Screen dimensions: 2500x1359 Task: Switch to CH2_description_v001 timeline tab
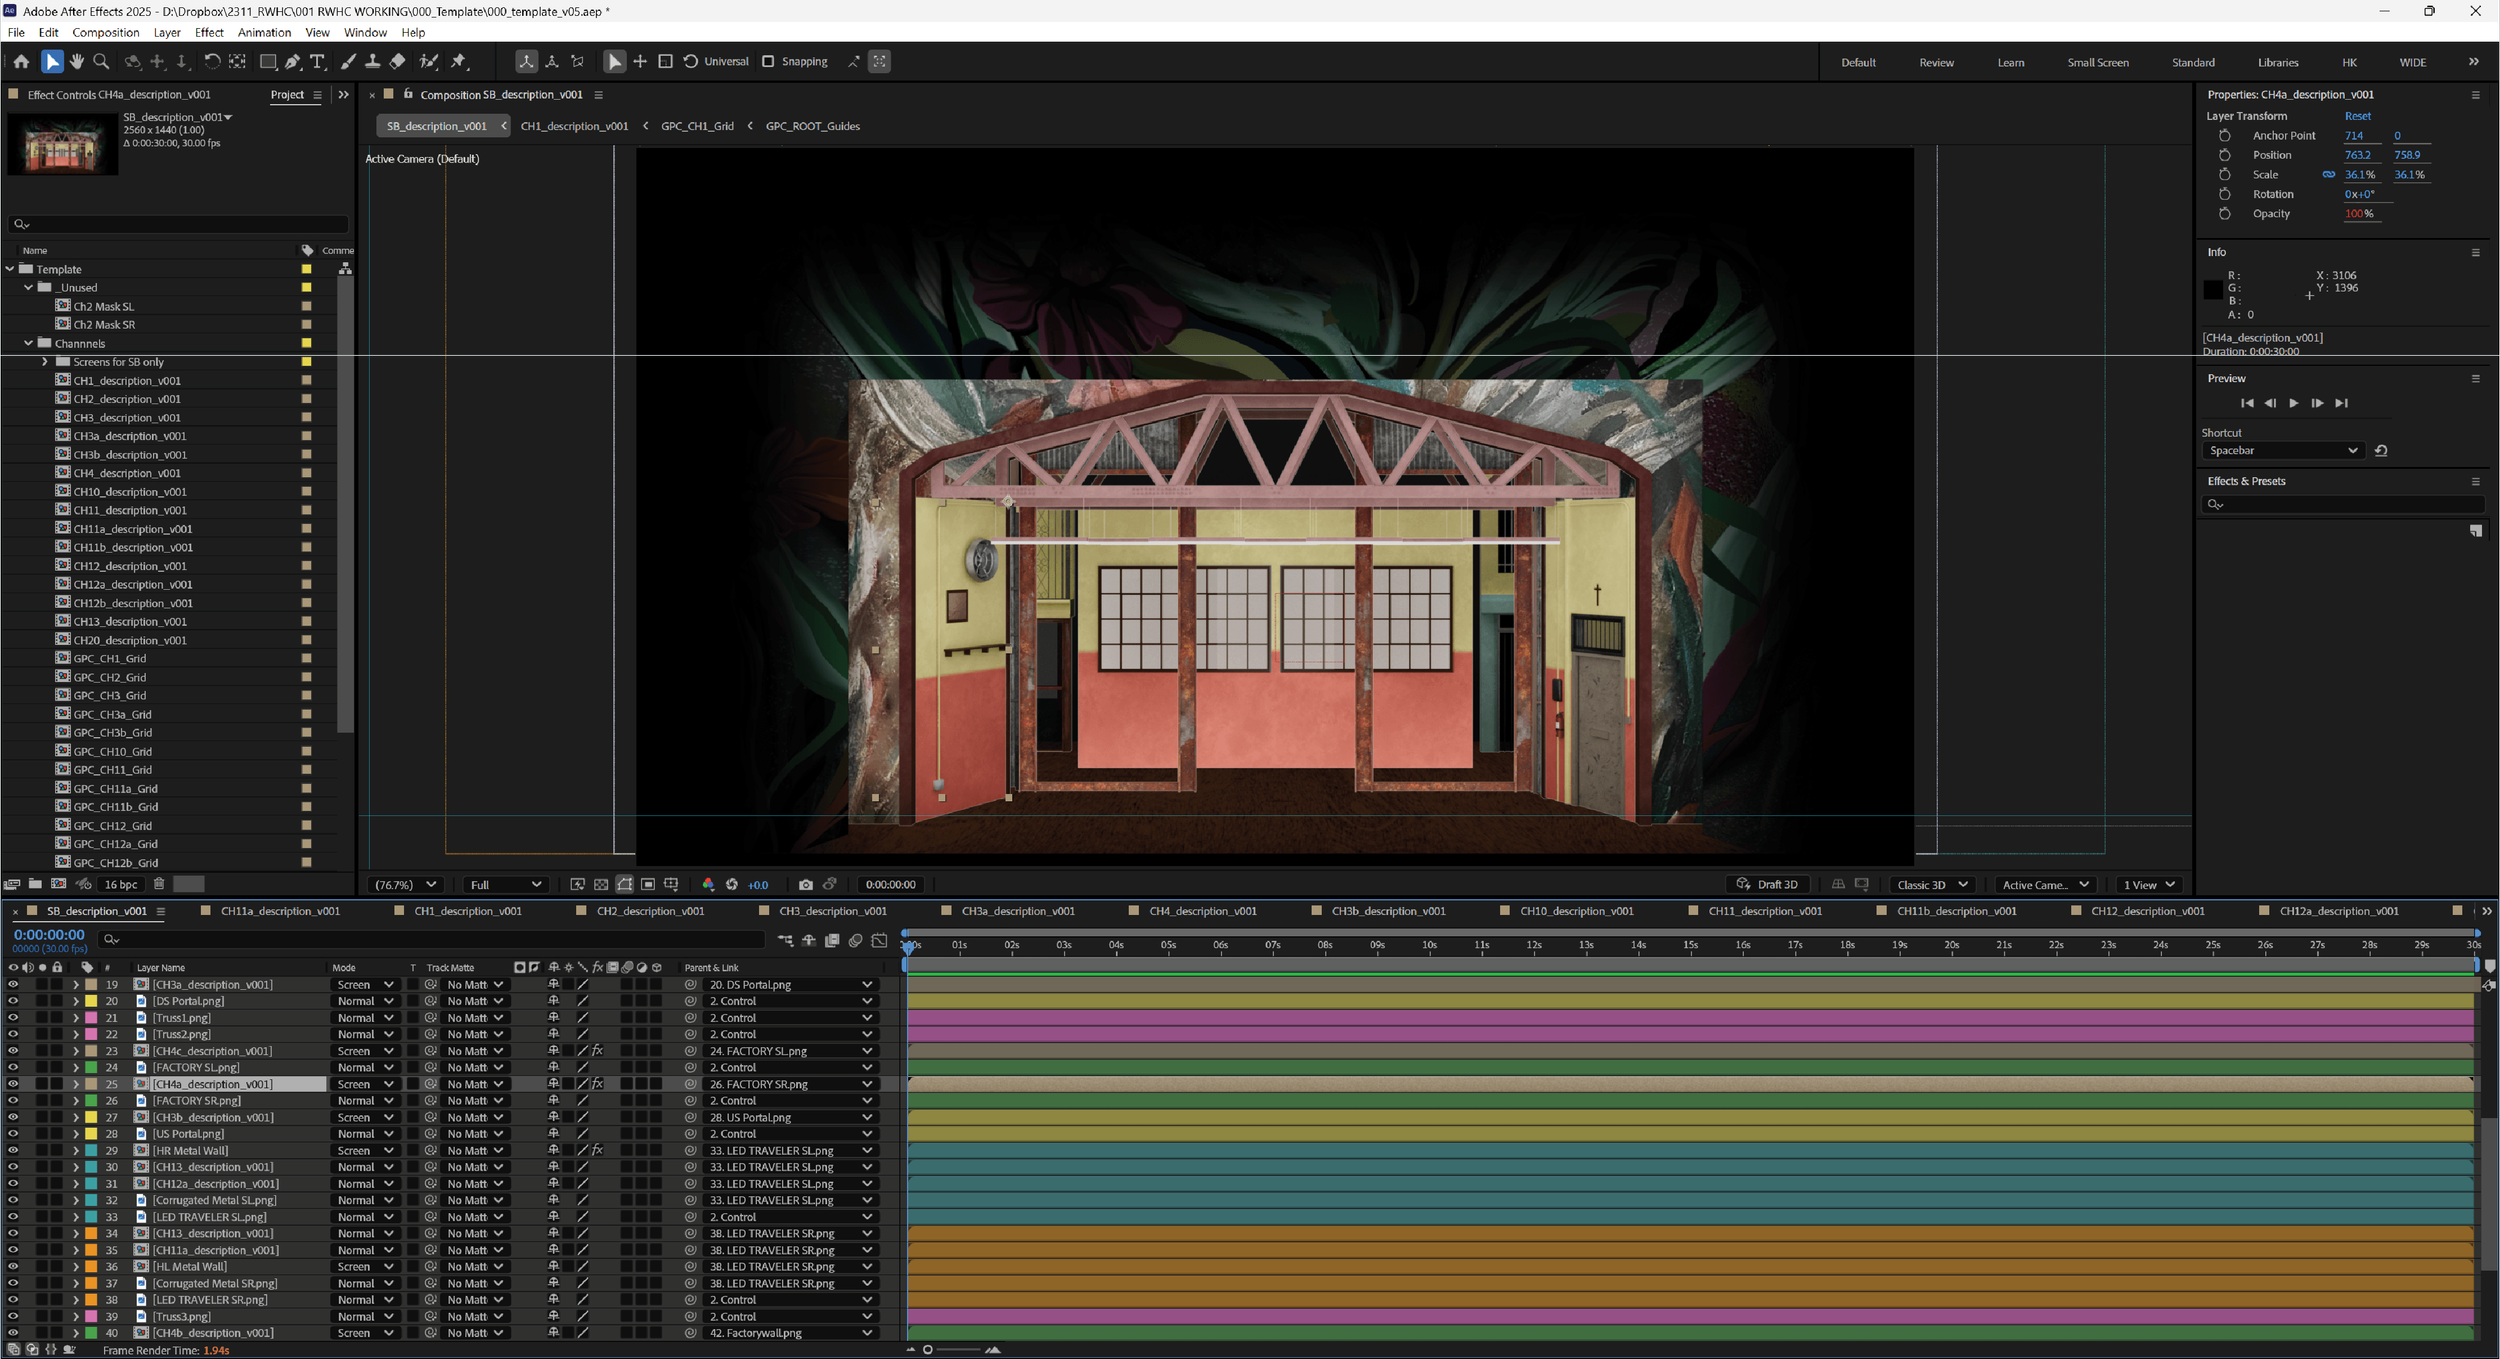[x=650, y=911]
